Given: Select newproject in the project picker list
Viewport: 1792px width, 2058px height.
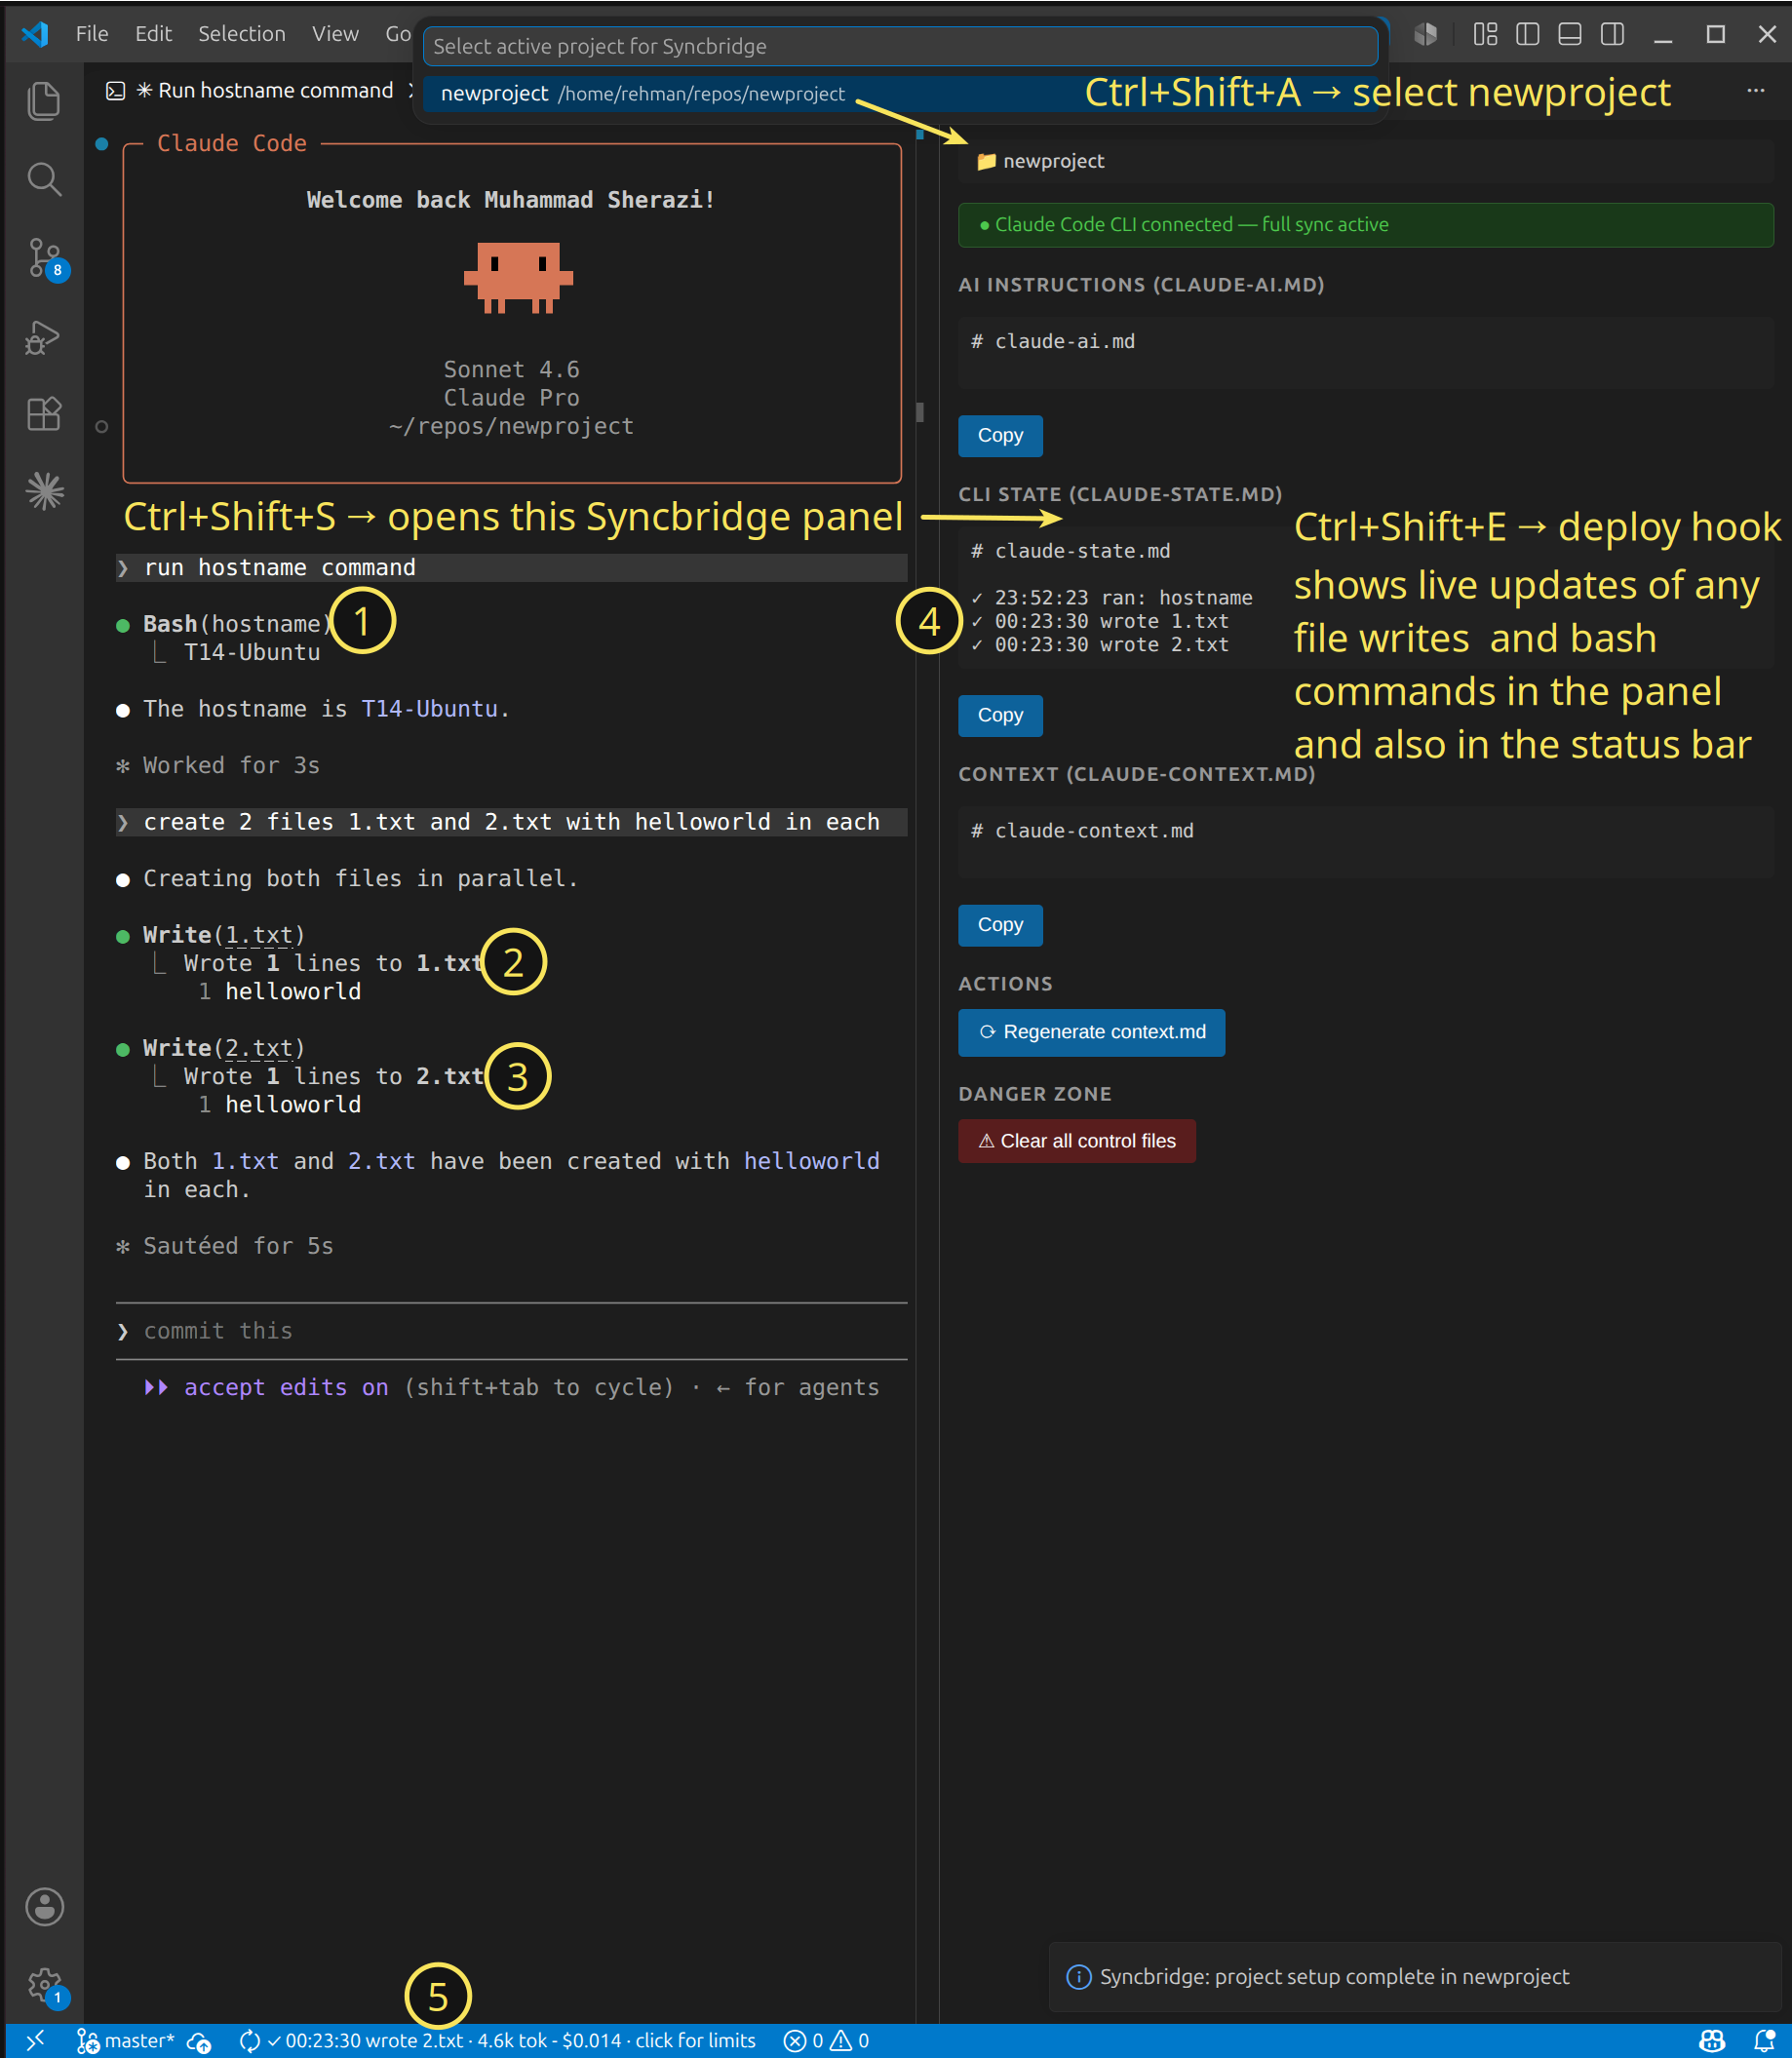Looking at the screenshot, I should (x=900, y=94).
